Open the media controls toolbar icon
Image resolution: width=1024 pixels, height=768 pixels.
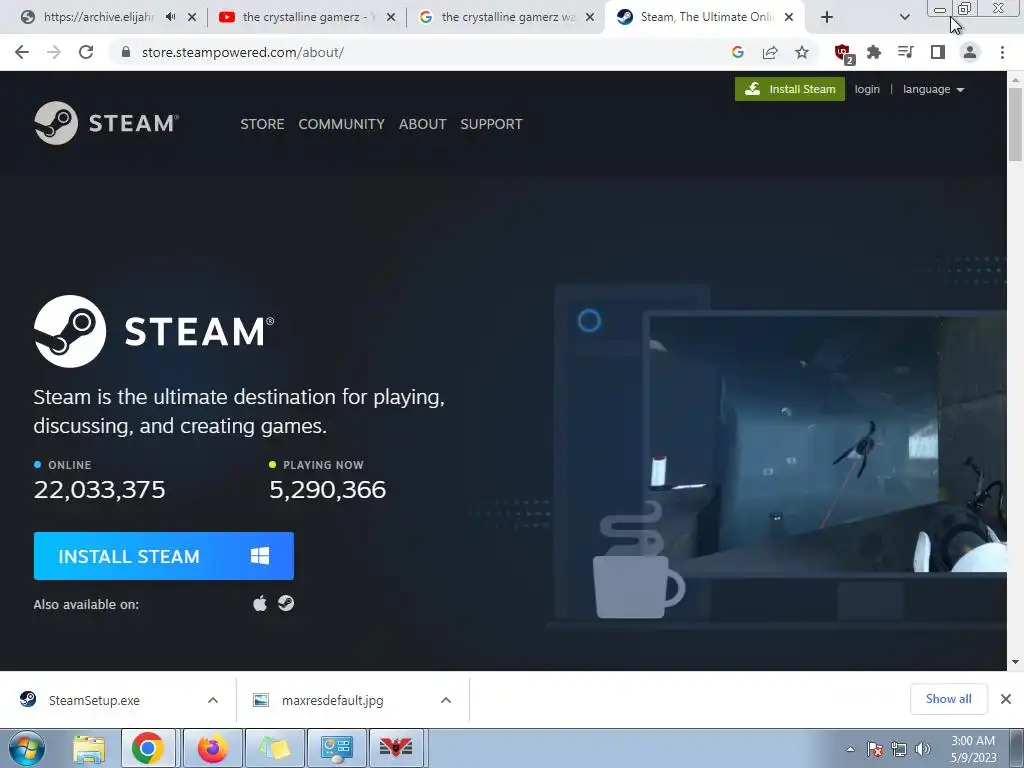tap(906, 52)
